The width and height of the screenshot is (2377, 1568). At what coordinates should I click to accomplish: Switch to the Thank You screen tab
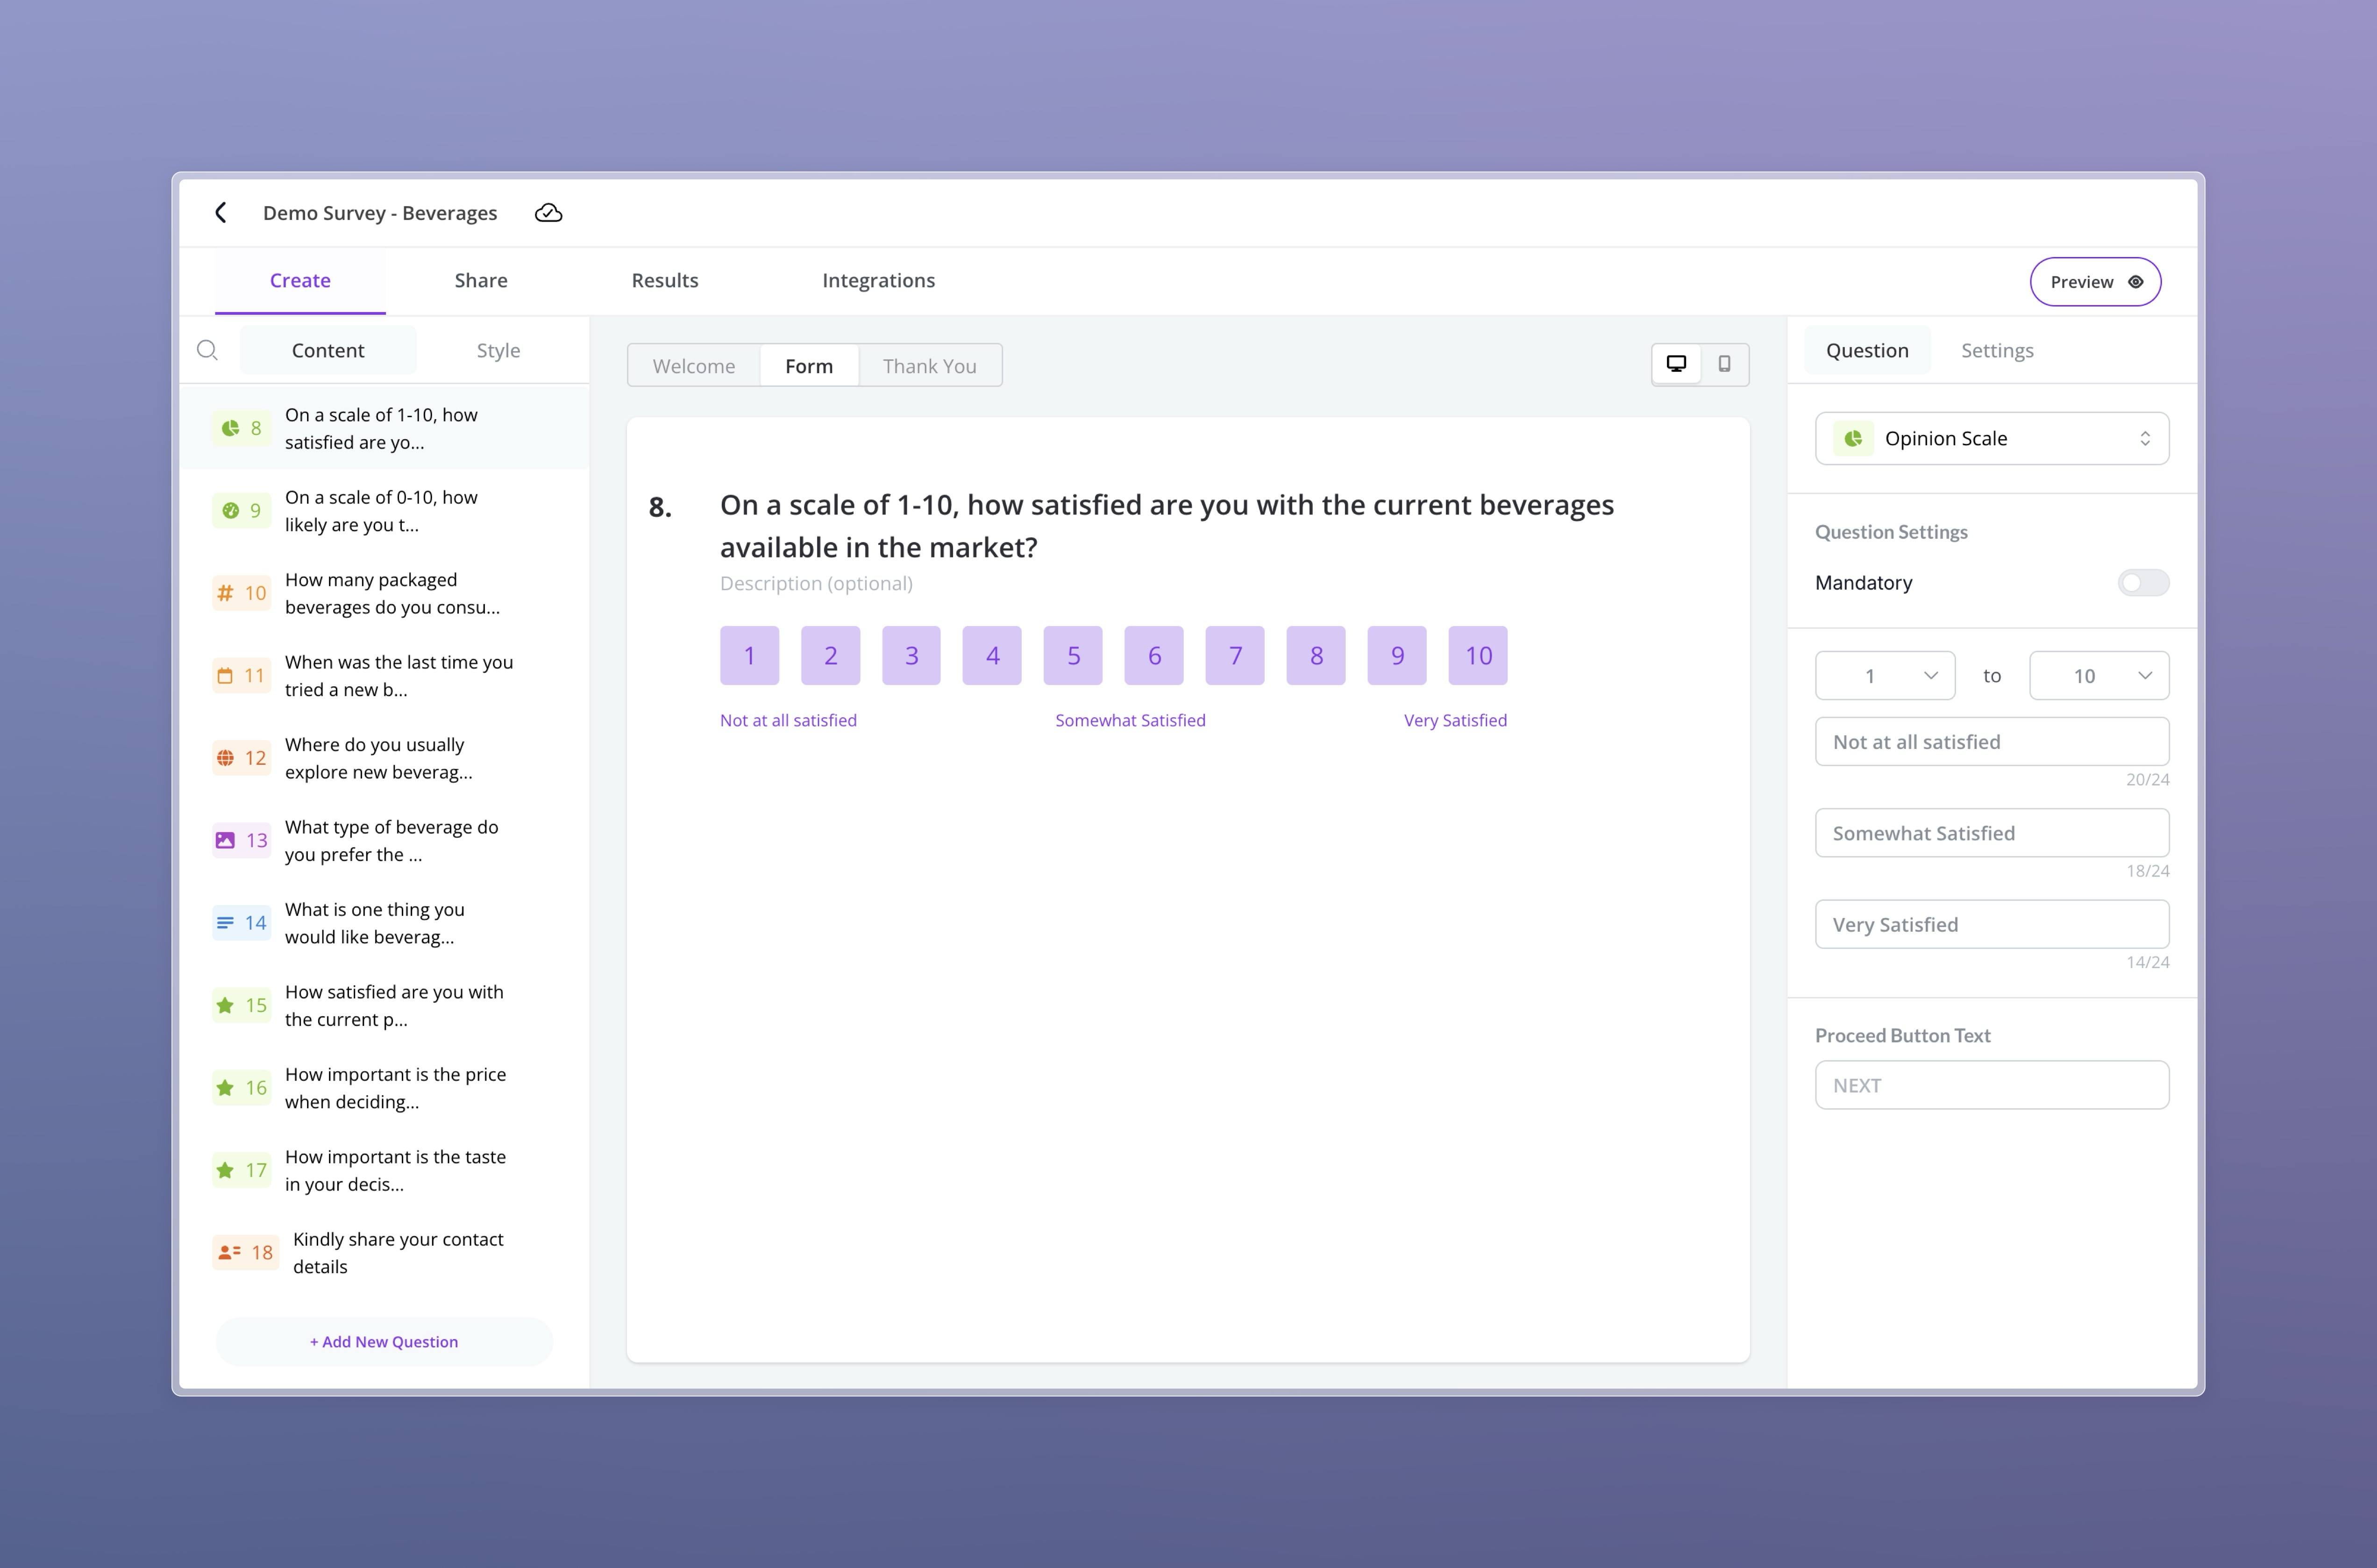point(930,366)
